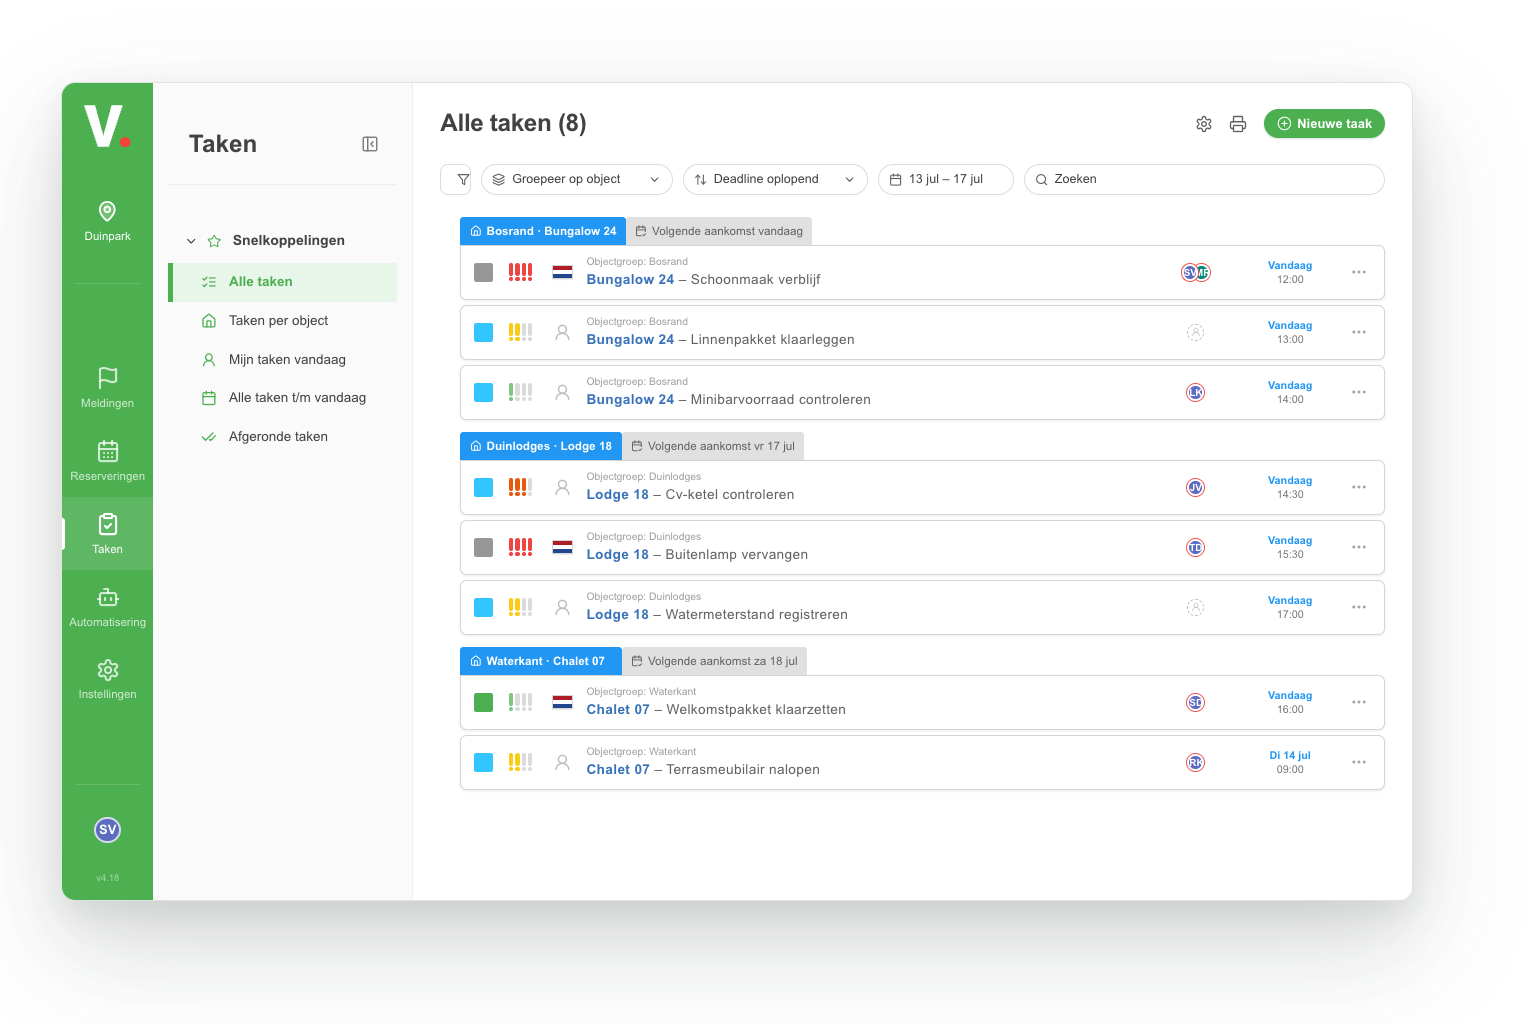Click the print icon next to Nieuwe taak

tap(1238, 124)
